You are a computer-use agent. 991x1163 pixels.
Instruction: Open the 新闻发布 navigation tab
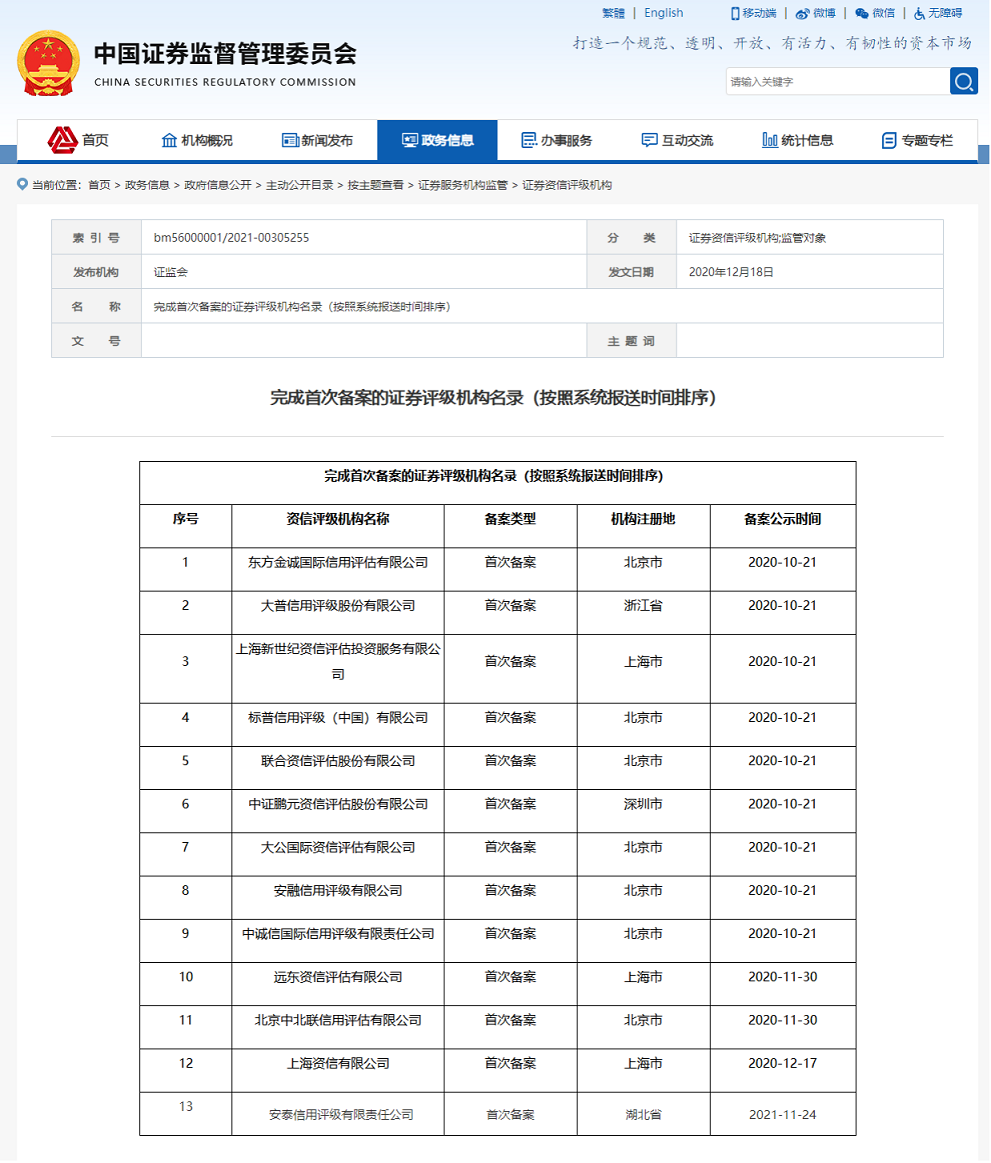coord(317,140)
